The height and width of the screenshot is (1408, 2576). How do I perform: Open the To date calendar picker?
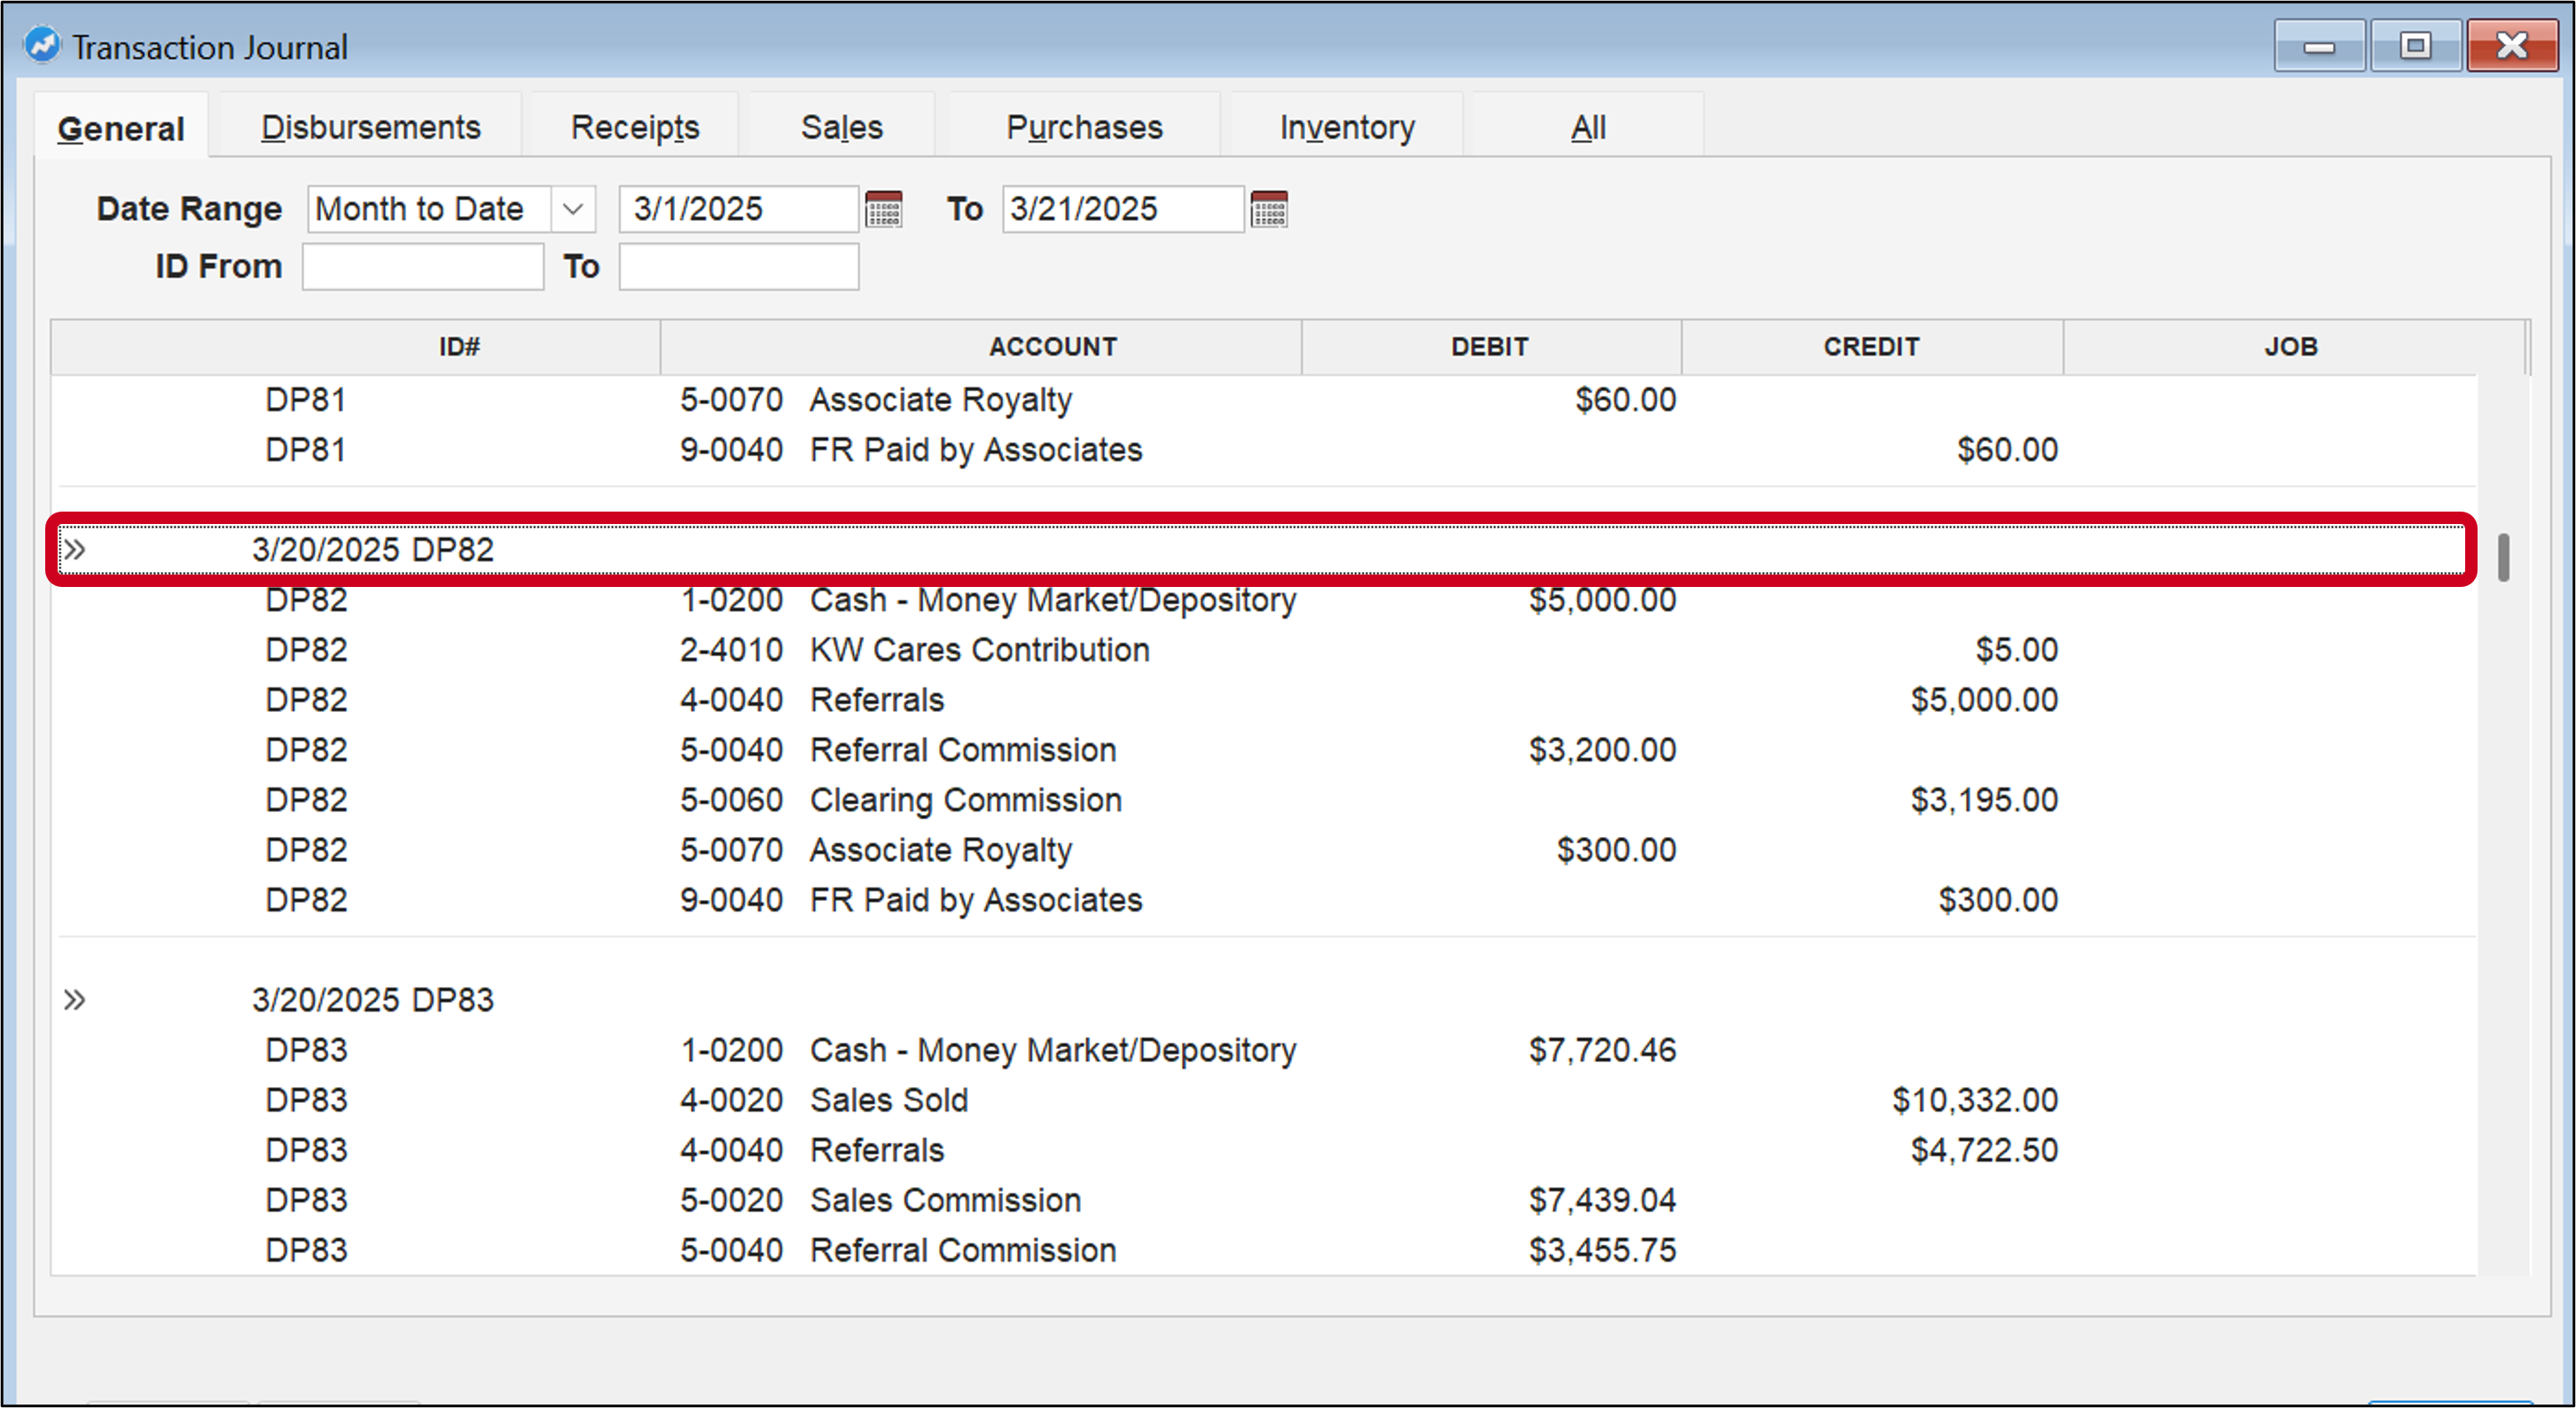pos(1269,210)
